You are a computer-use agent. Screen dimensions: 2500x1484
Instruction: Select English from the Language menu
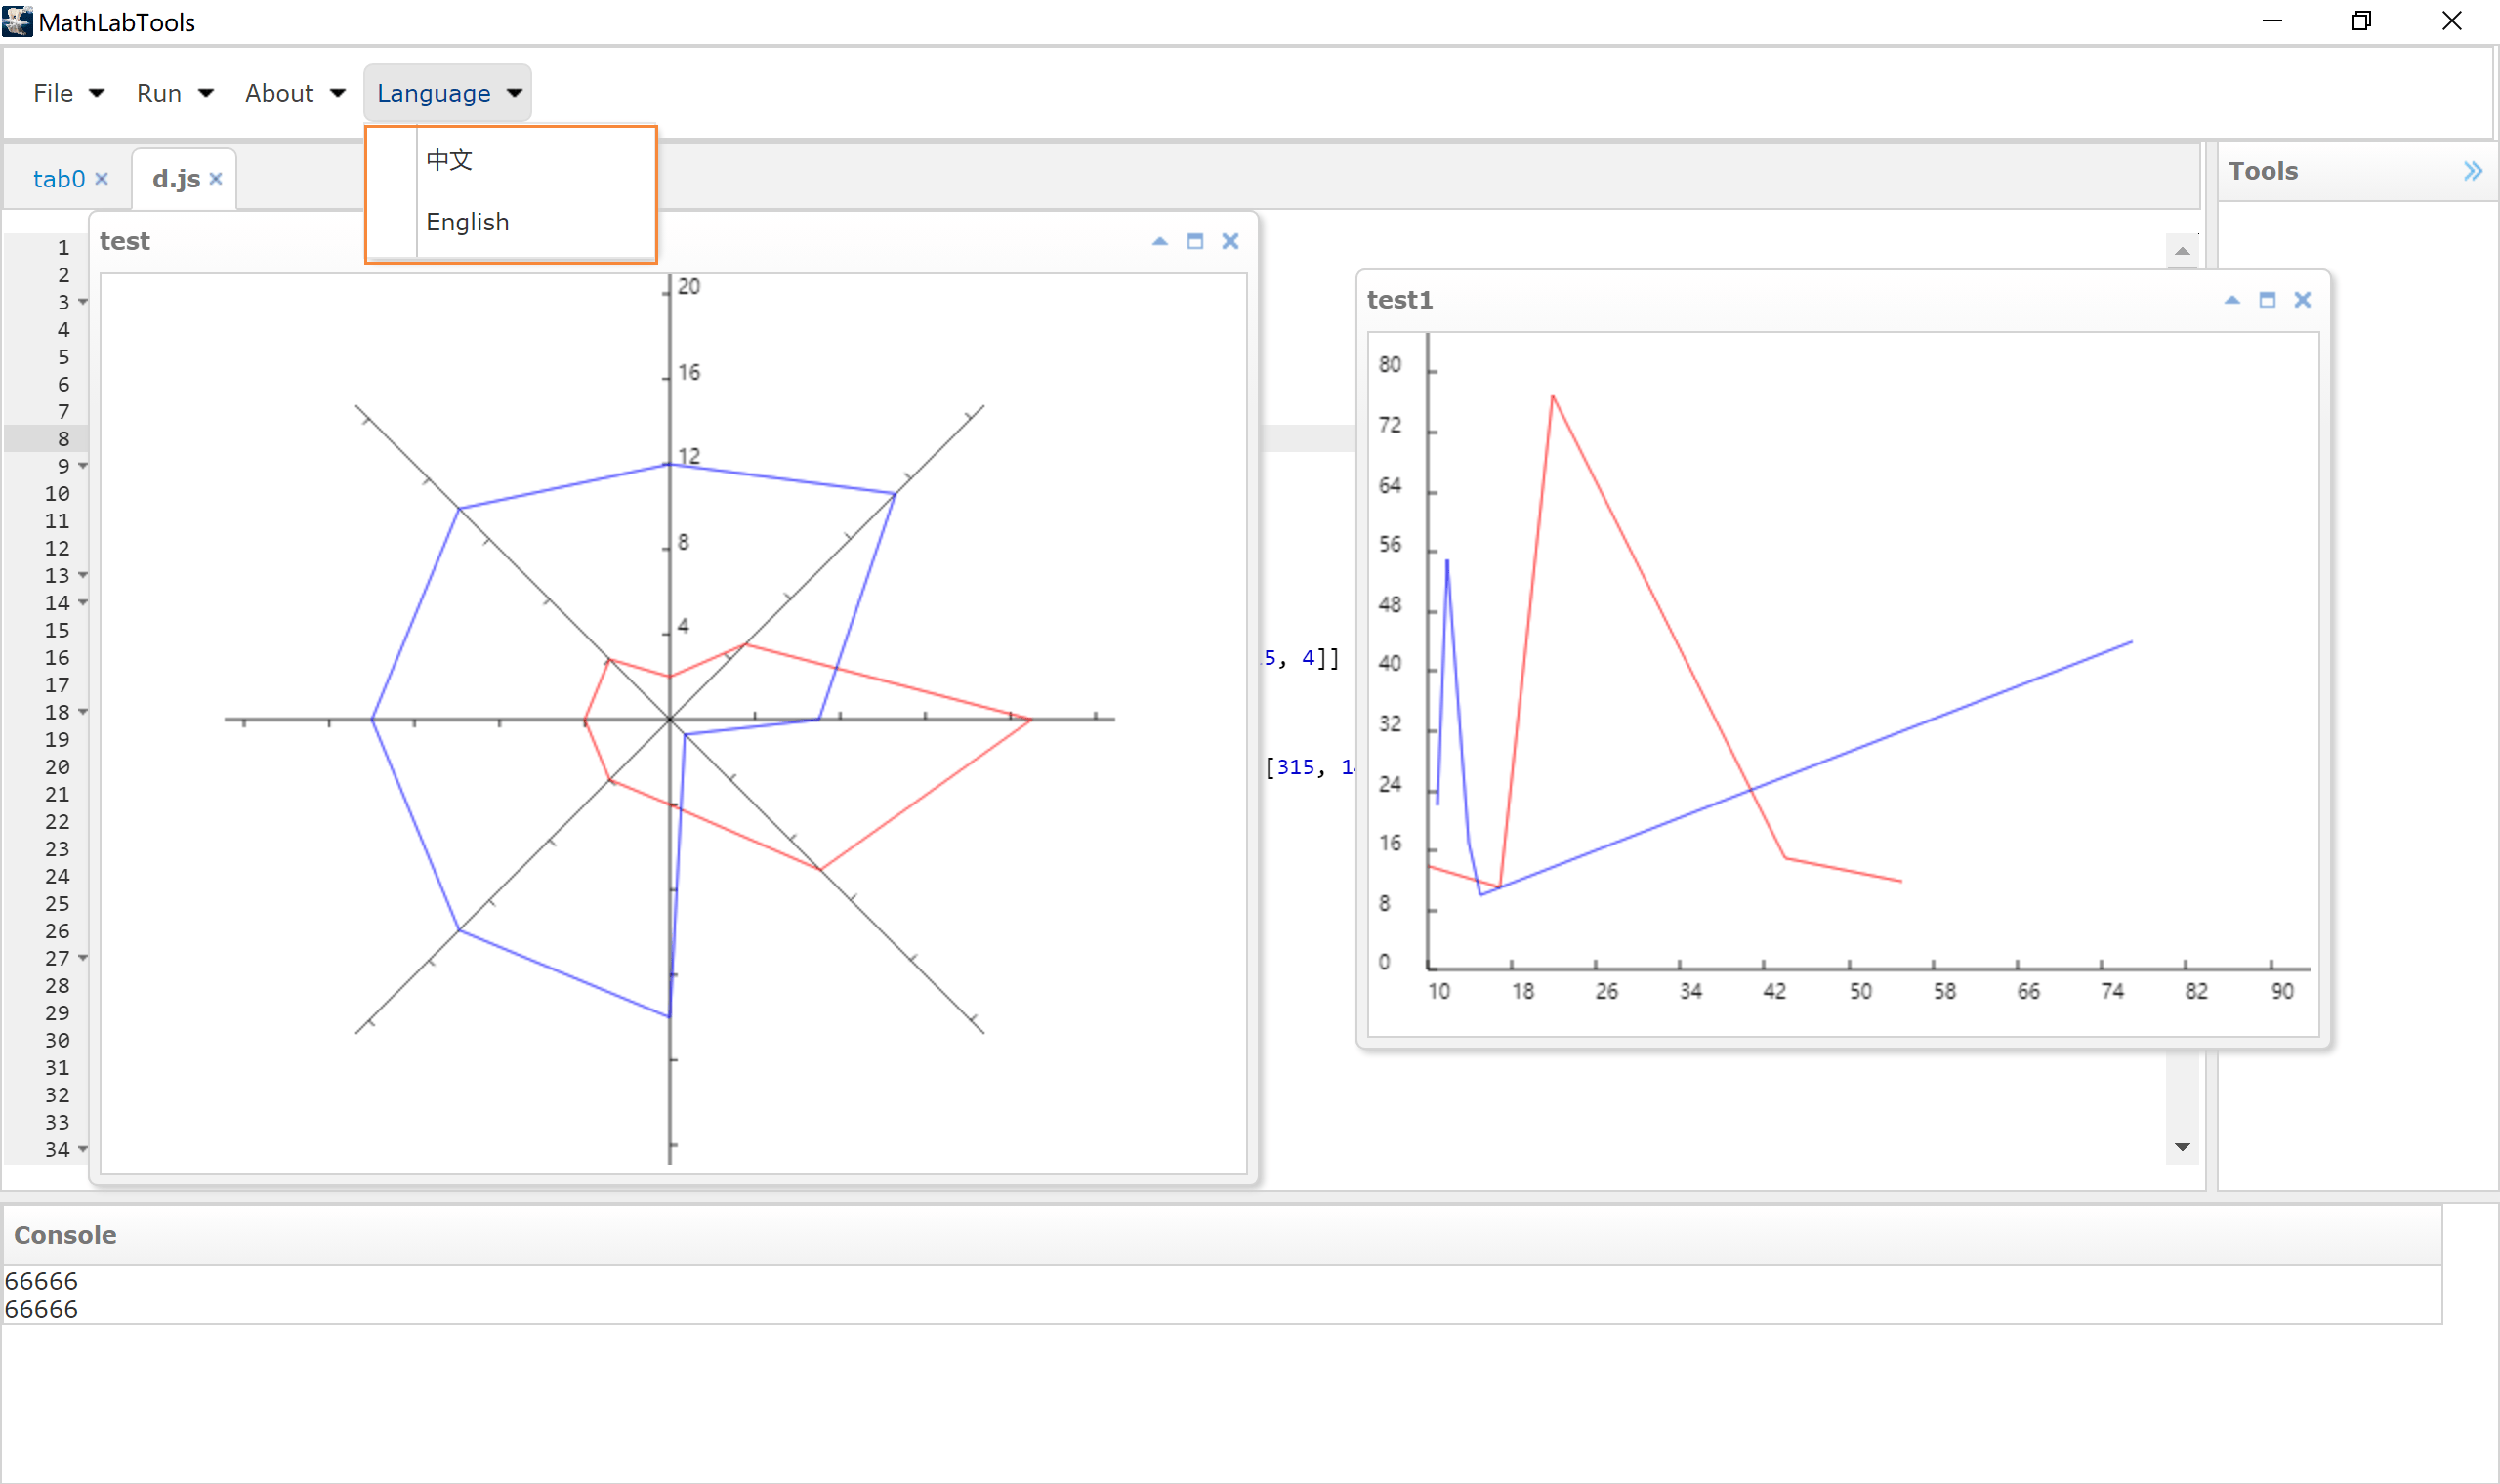coord(468,221)
